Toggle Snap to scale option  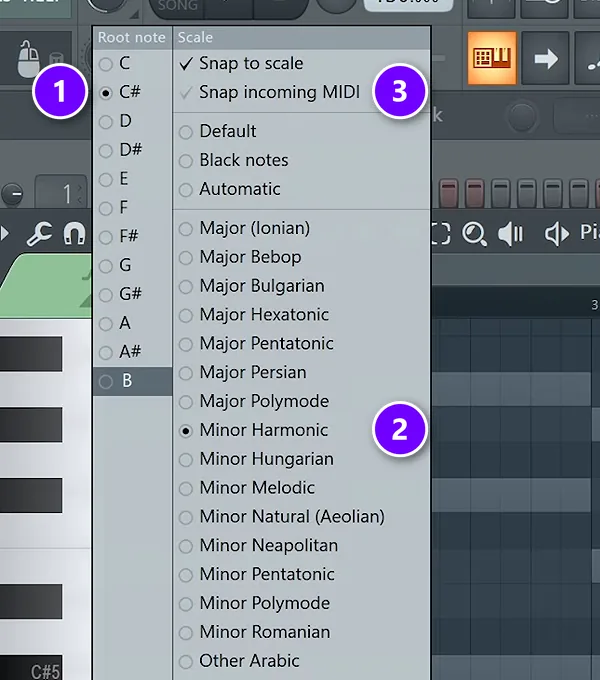click(301, 64)
